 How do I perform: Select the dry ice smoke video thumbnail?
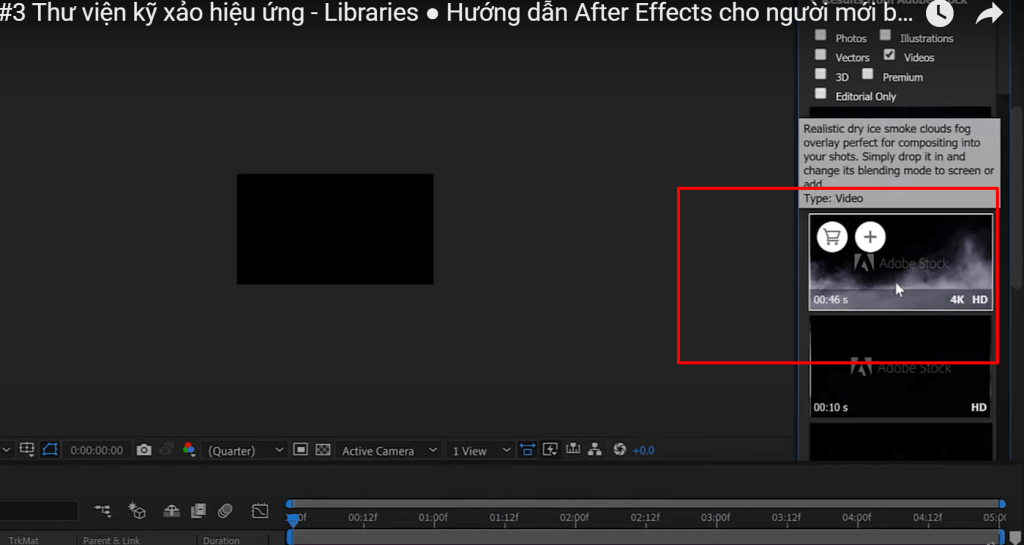pos(901,262)
